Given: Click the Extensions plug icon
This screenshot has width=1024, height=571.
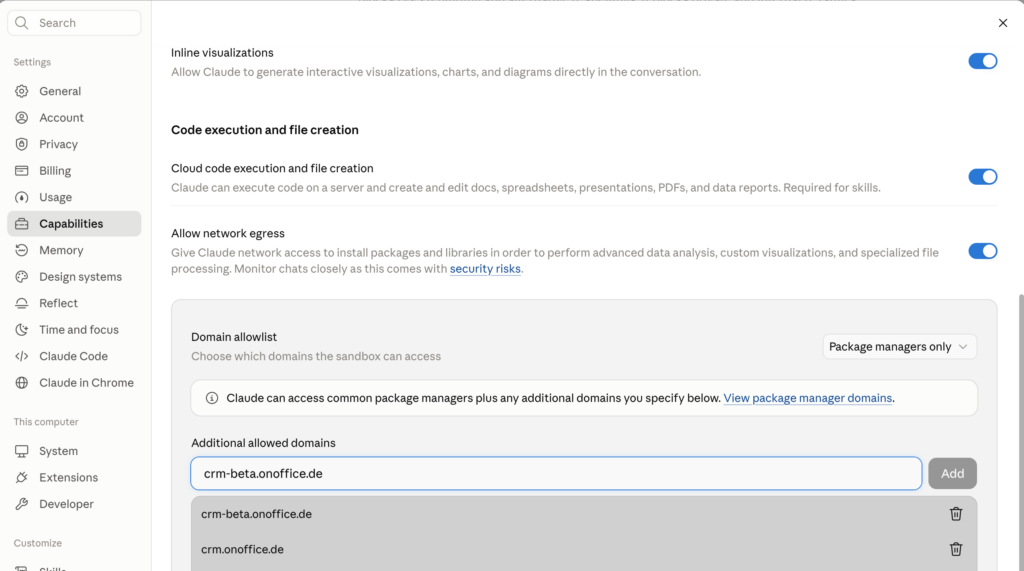Looking at the screenshot, I should point(22,478).
